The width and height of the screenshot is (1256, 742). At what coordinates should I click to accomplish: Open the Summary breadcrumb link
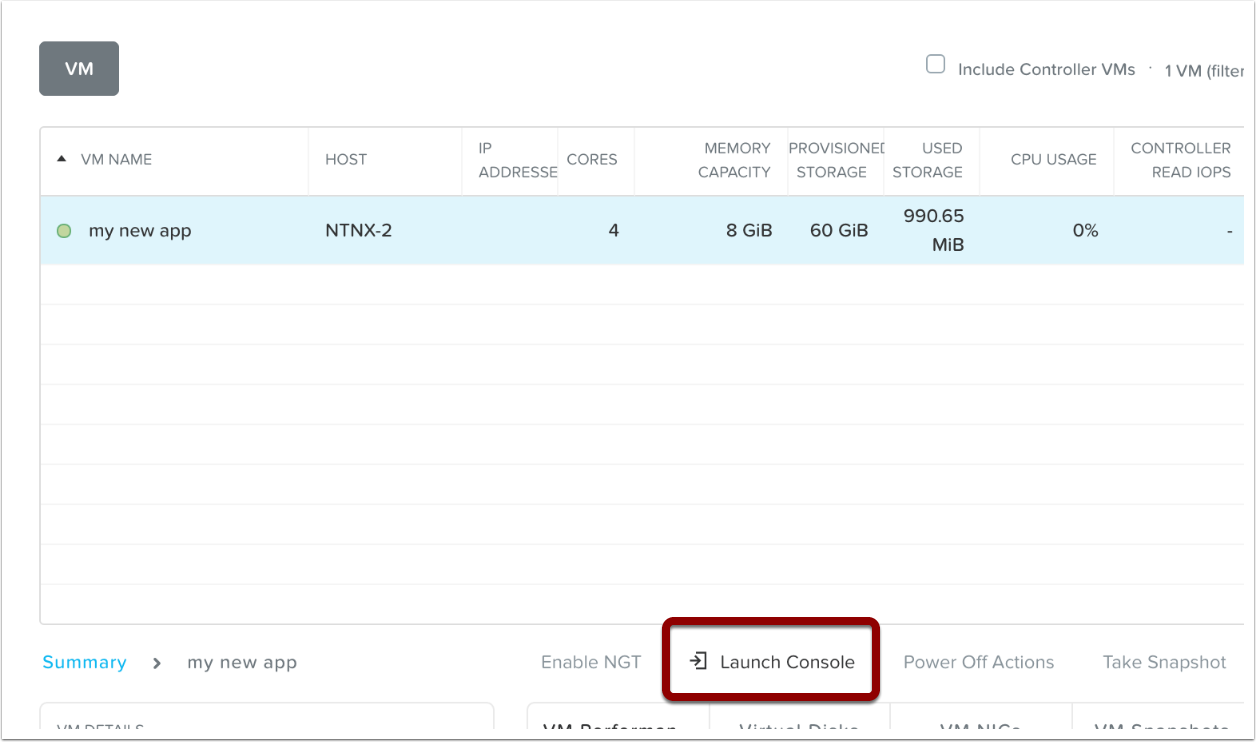click(84, 662)
